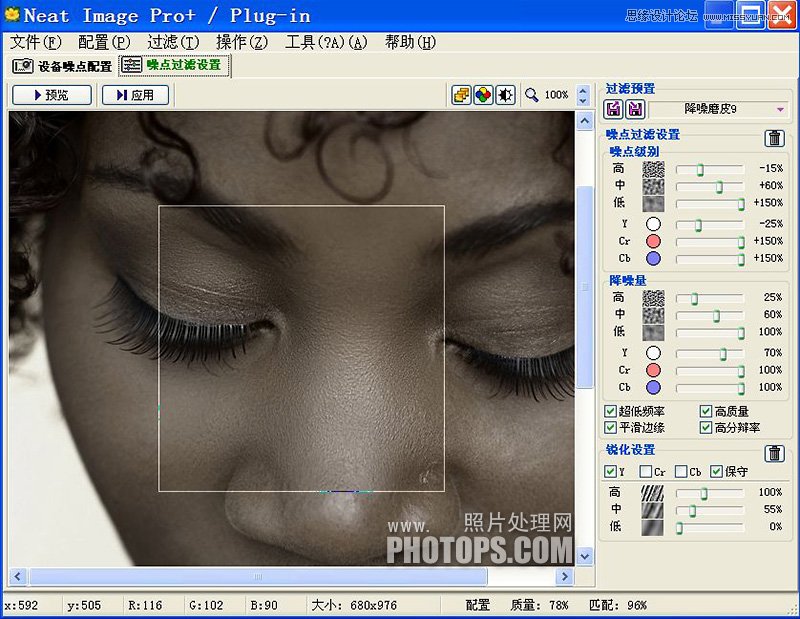Click noise level 高 slider at -15%
Image resolution: width=800 pixels, height=619 pixels.
pyautogui.click(x=701, y=170)
